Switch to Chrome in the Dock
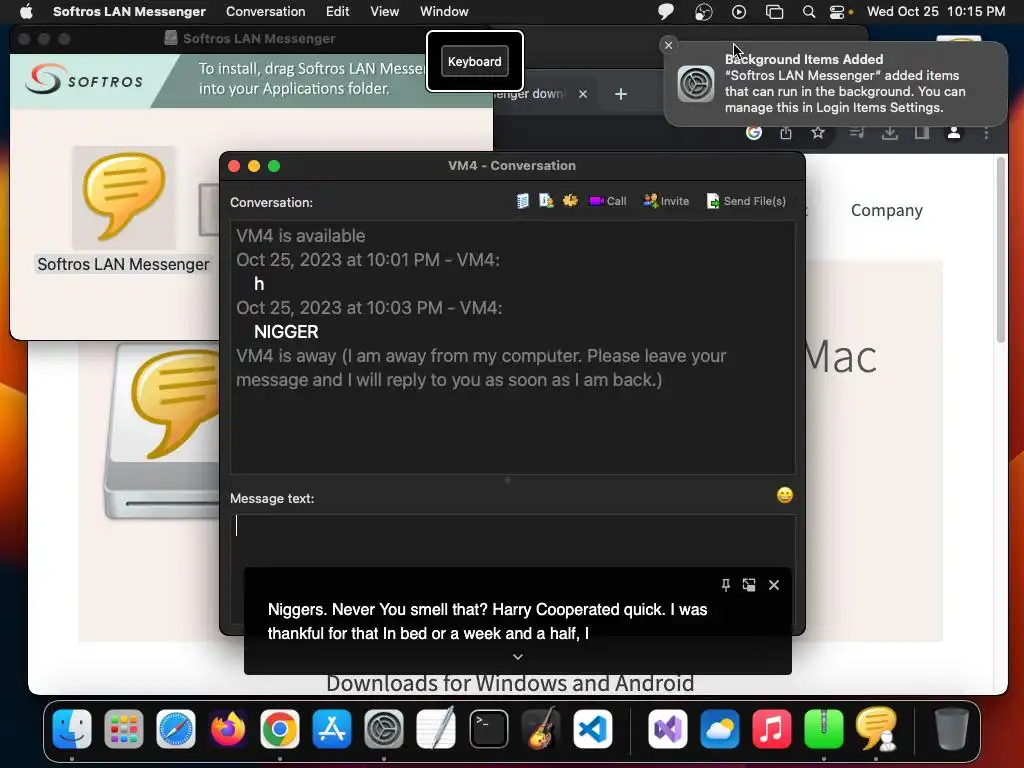1024x768 pixels. [280, 729]
